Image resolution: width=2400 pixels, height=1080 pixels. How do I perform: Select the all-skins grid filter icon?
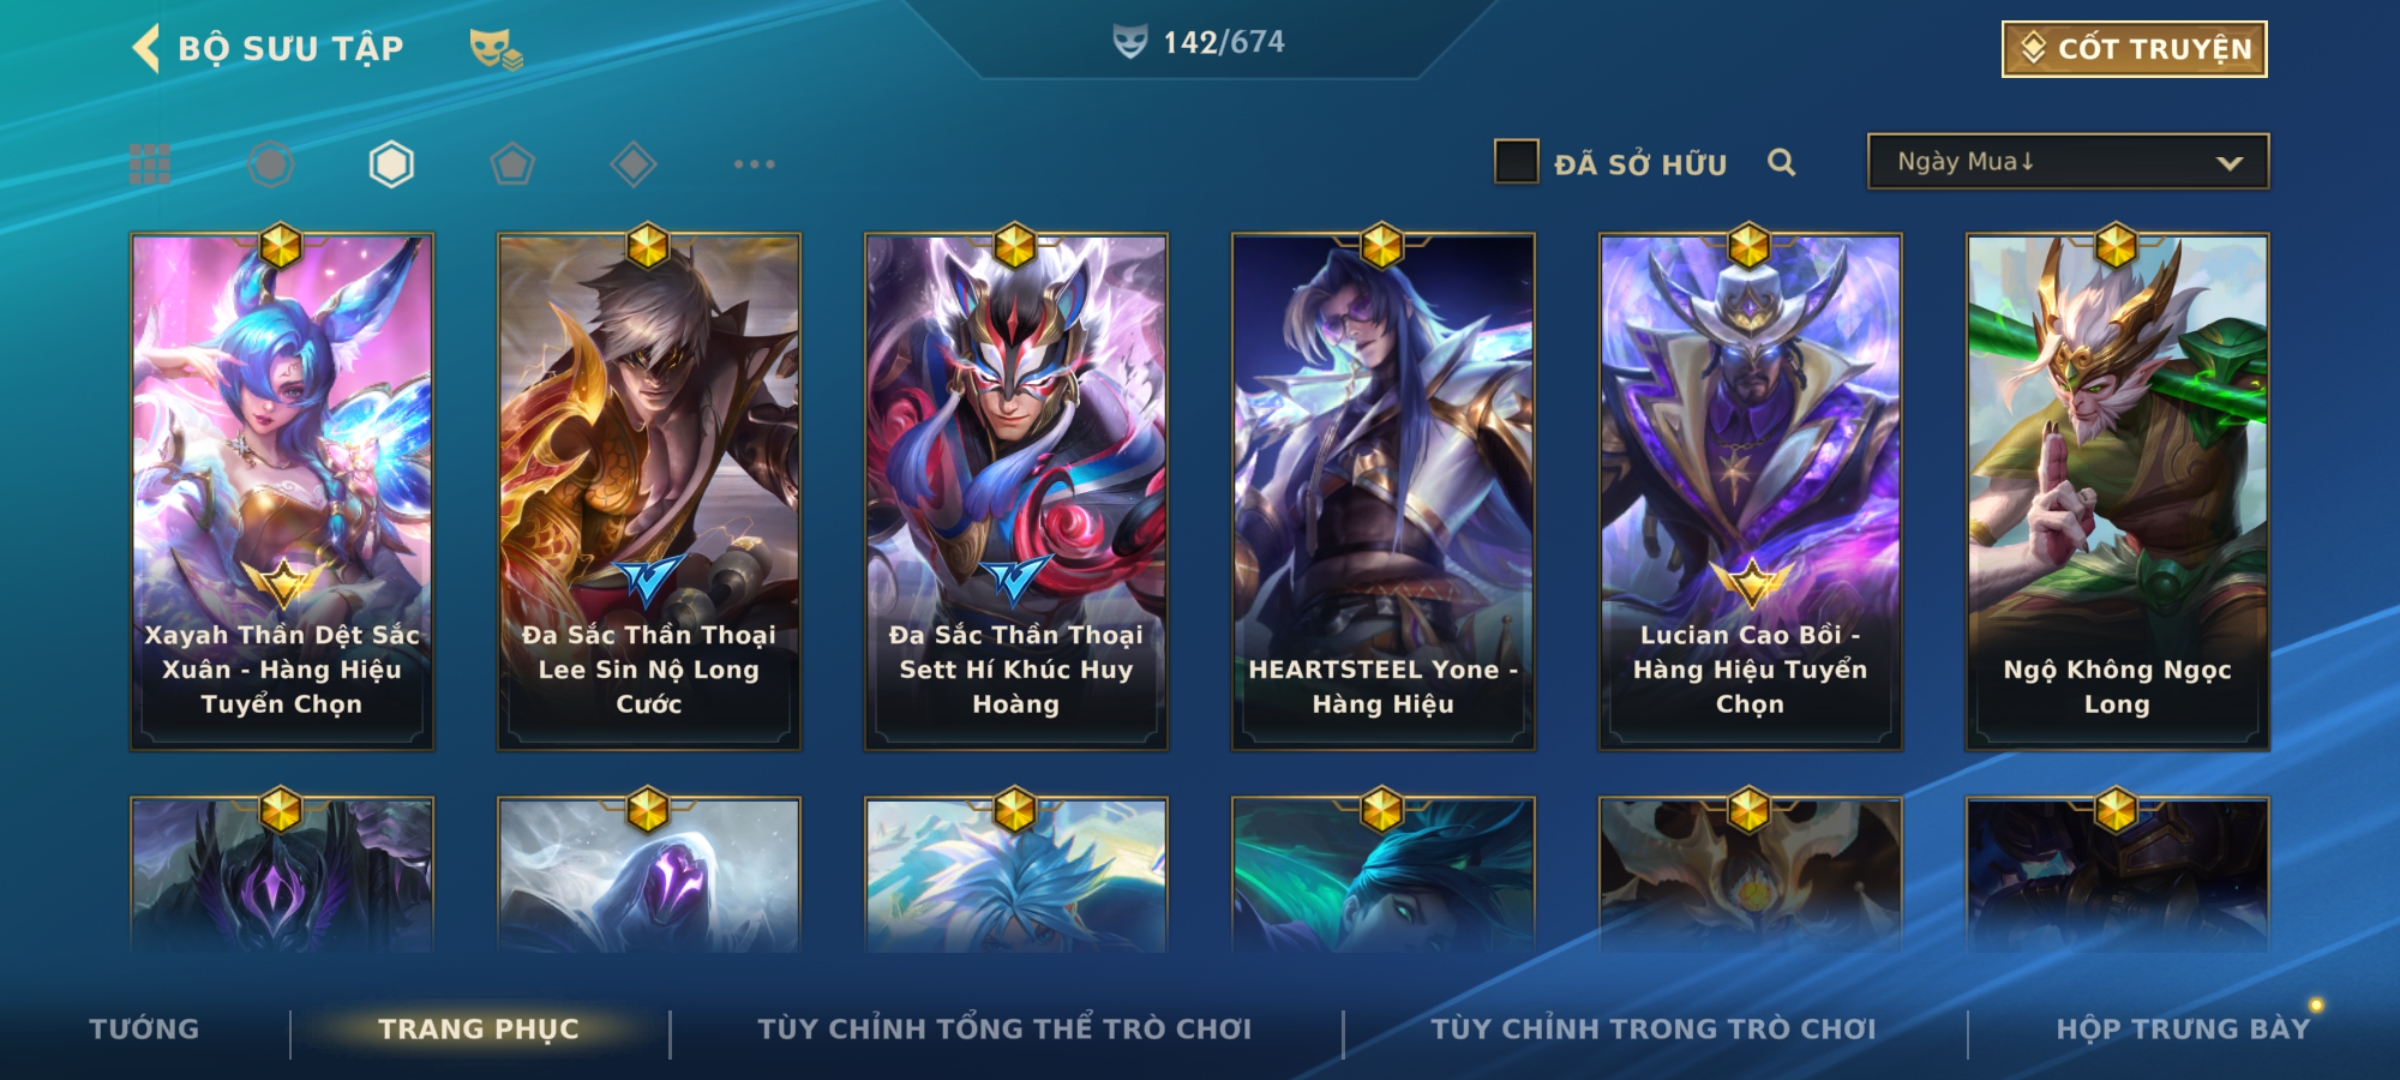[150, 164]
